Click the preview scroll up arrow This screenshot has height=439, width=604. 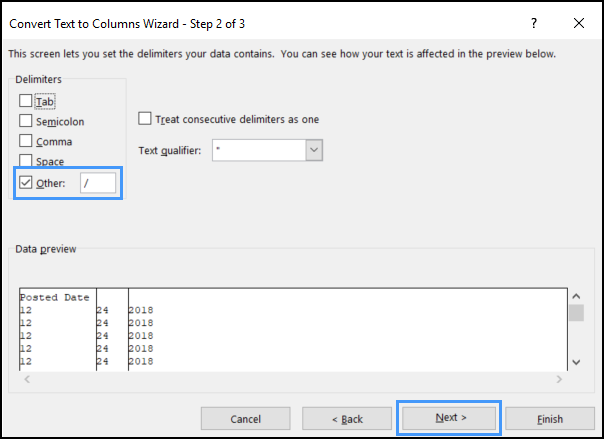point(576,296)
